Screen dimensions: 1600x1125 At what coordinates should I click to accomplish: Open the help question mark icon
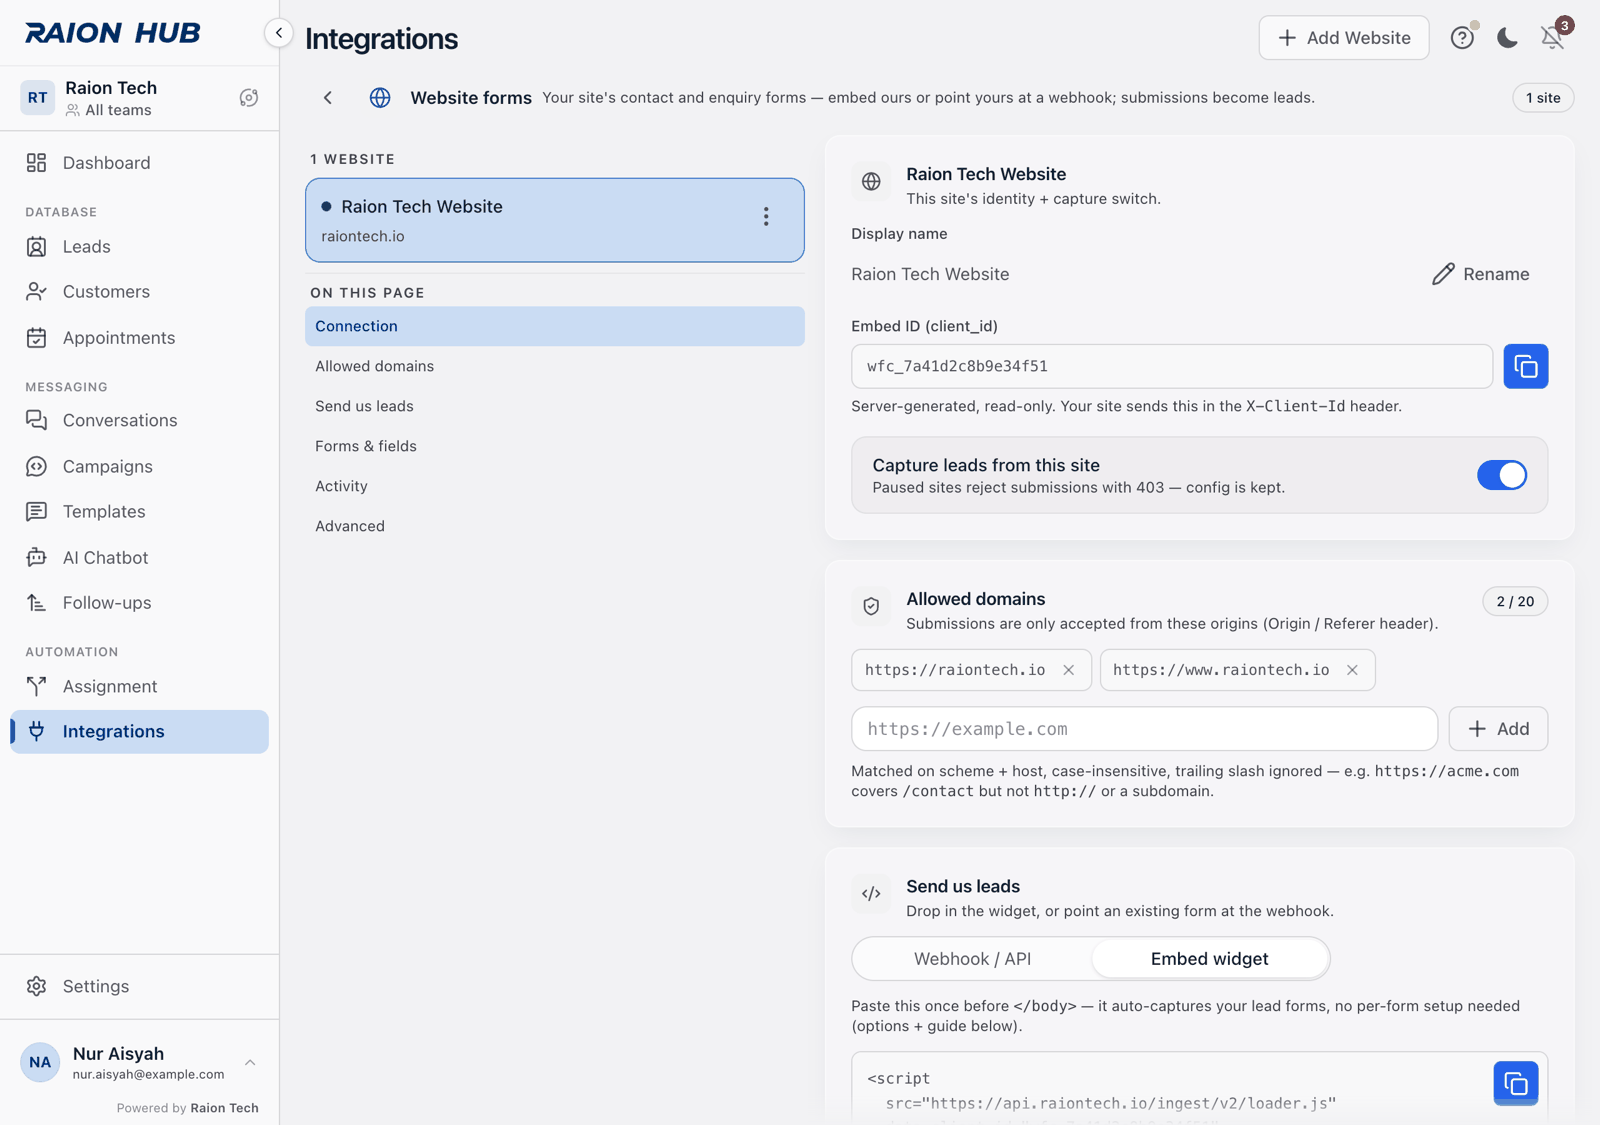coord(1462,38)
